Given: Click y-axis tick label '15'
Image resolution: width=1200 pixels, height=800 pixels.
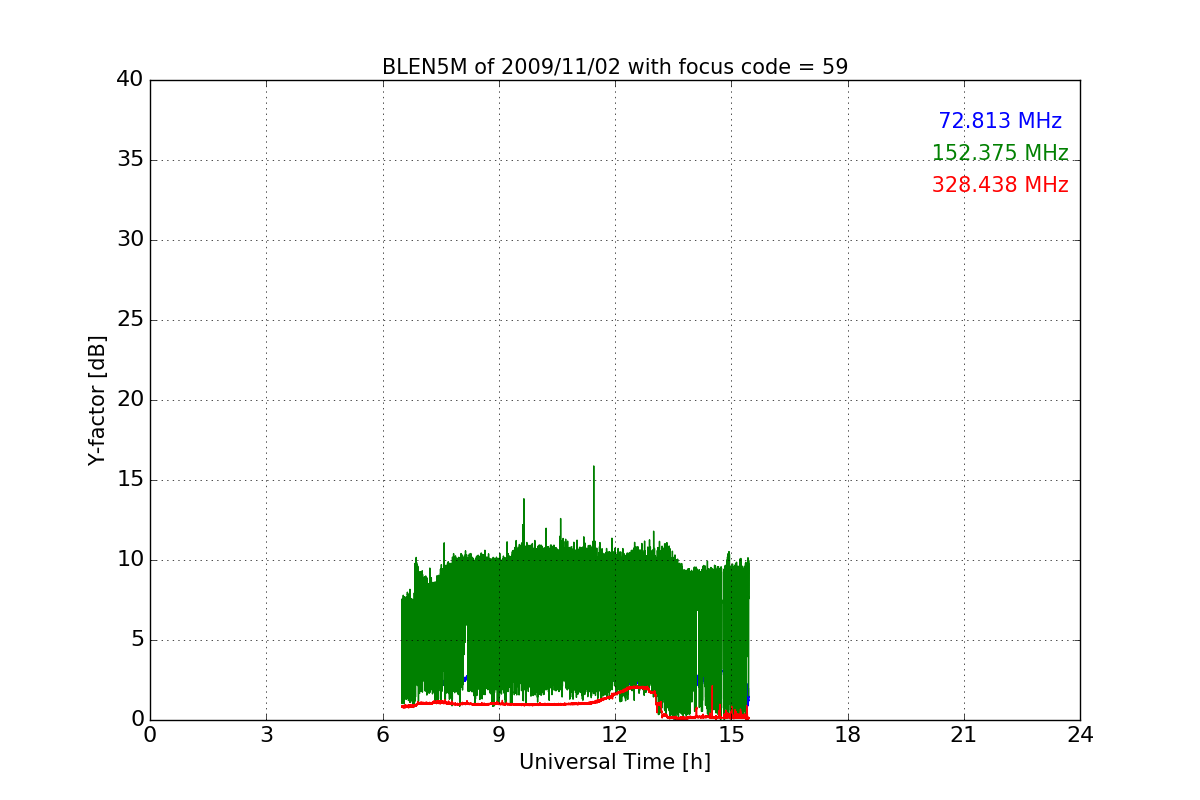Looking at the screenshot, I should click(130, 480).
